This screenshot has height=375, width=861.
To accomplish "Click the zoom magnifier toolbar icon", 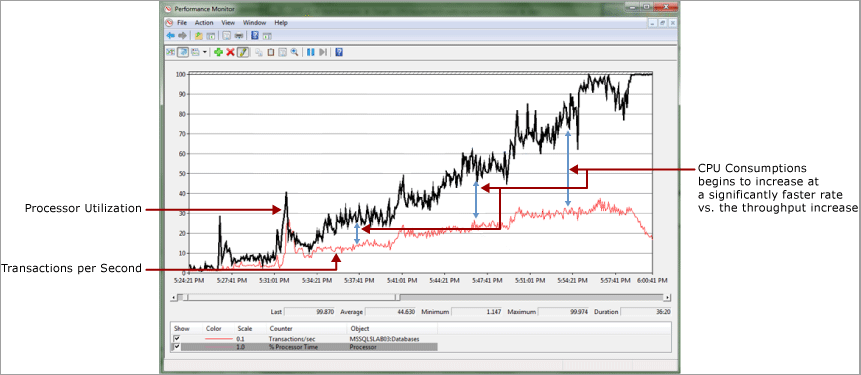I will pos(295,52).
